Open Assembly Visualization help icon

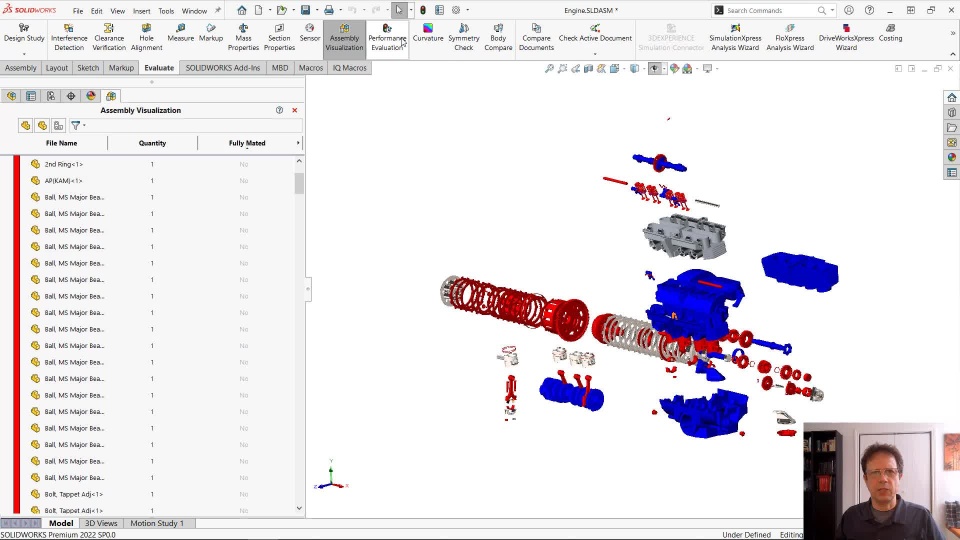[x=279, y=110]
